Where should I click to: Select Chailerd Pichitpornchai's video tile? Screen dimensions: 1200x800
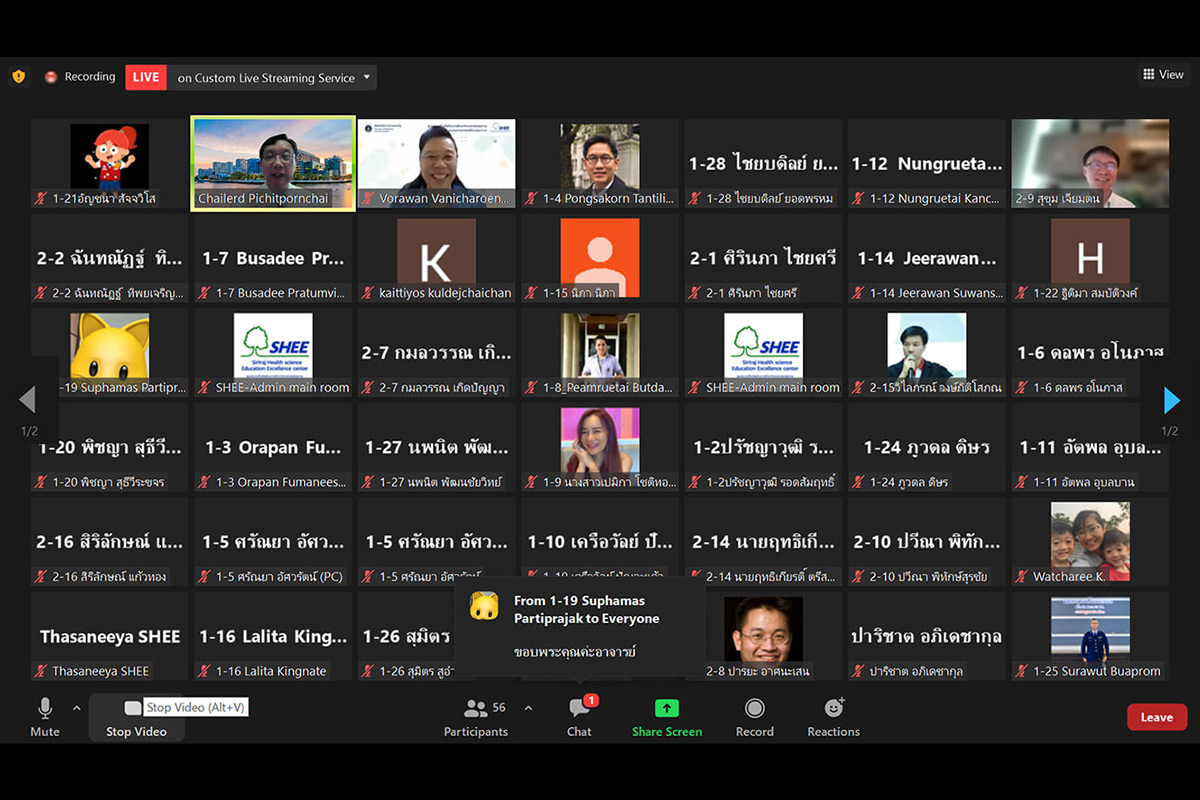coord(273,163)
